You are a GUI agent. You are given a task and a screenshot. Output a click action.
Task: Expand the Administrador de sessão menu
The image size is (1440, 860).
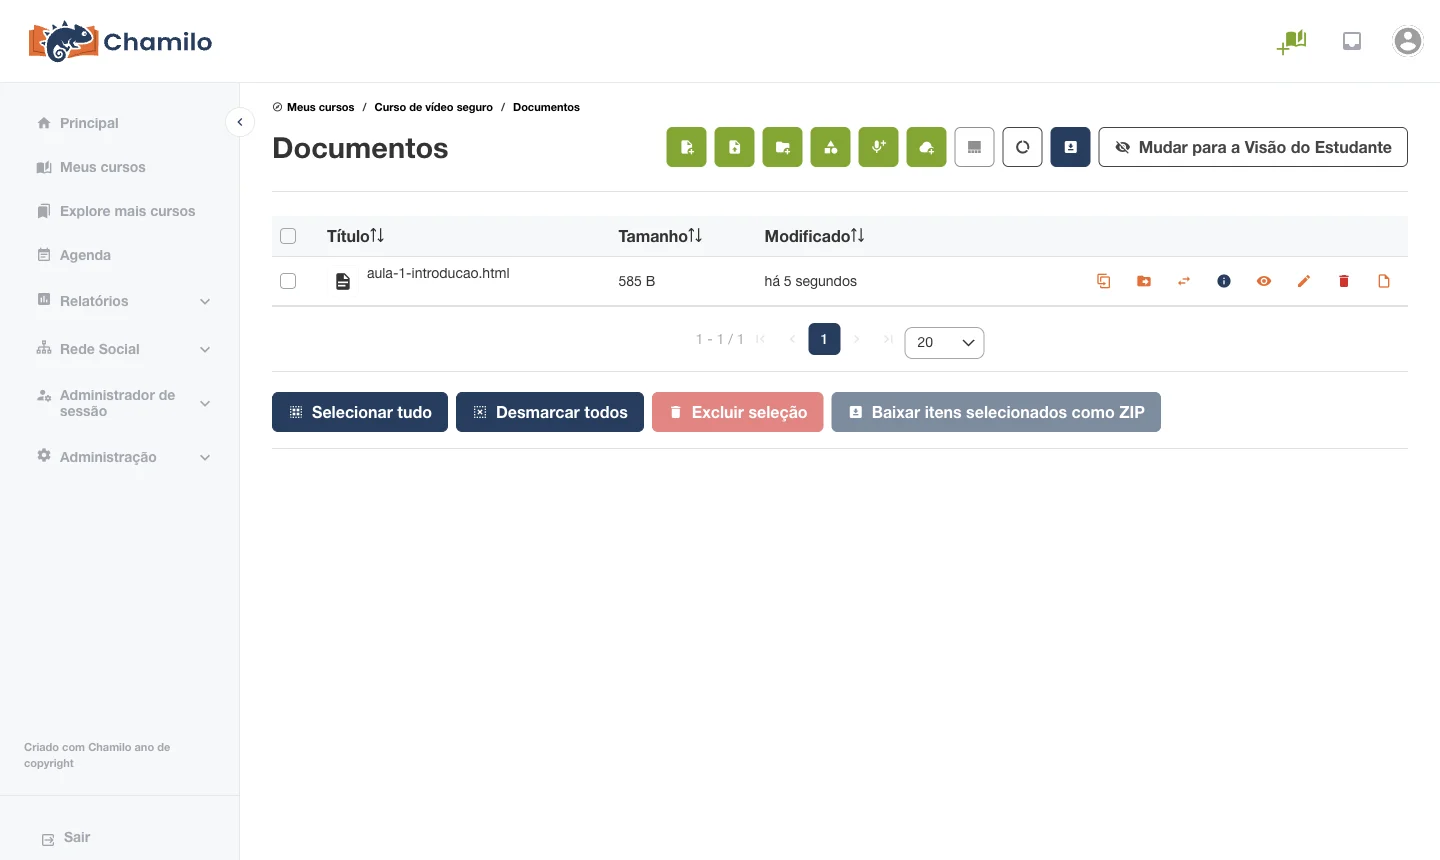[123, 403]
